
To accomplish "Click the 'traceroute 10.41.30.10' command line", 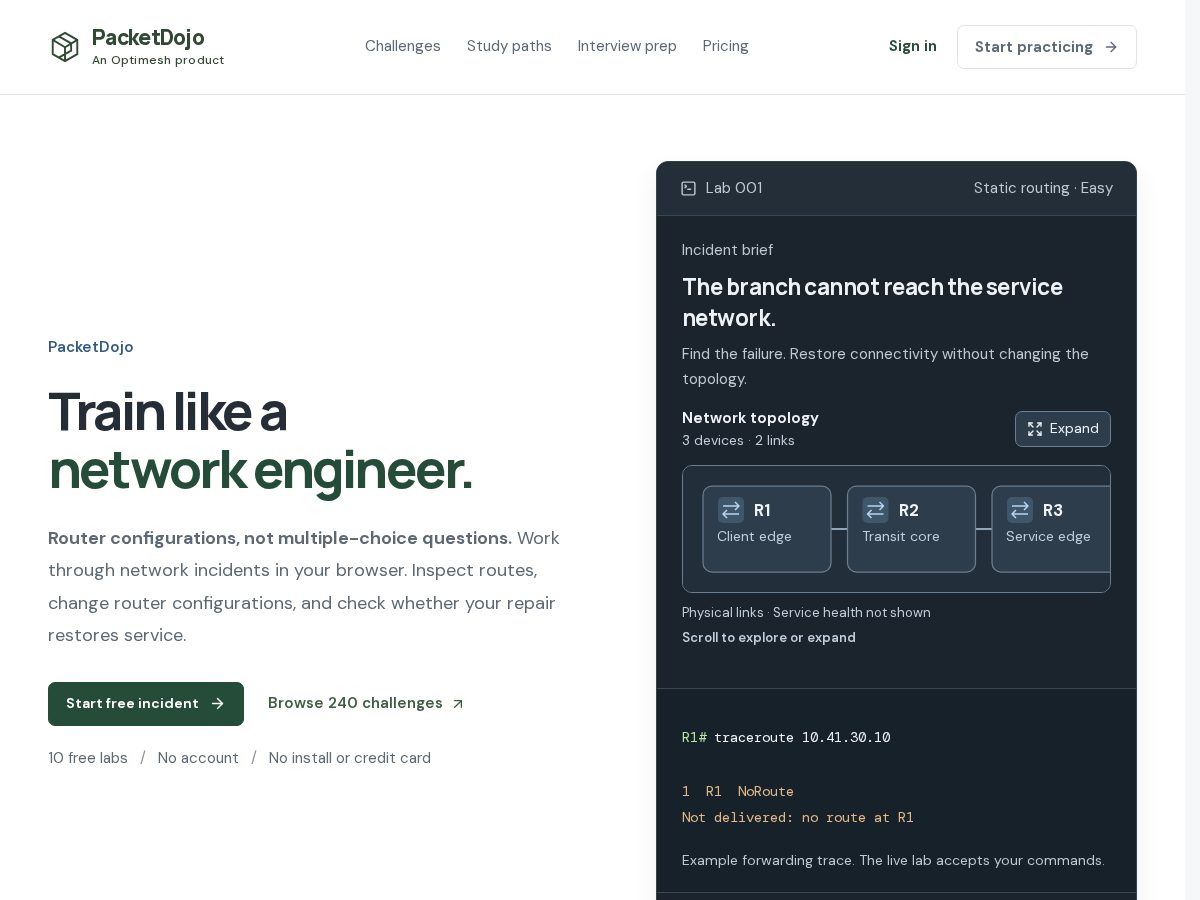I will 802,737.
